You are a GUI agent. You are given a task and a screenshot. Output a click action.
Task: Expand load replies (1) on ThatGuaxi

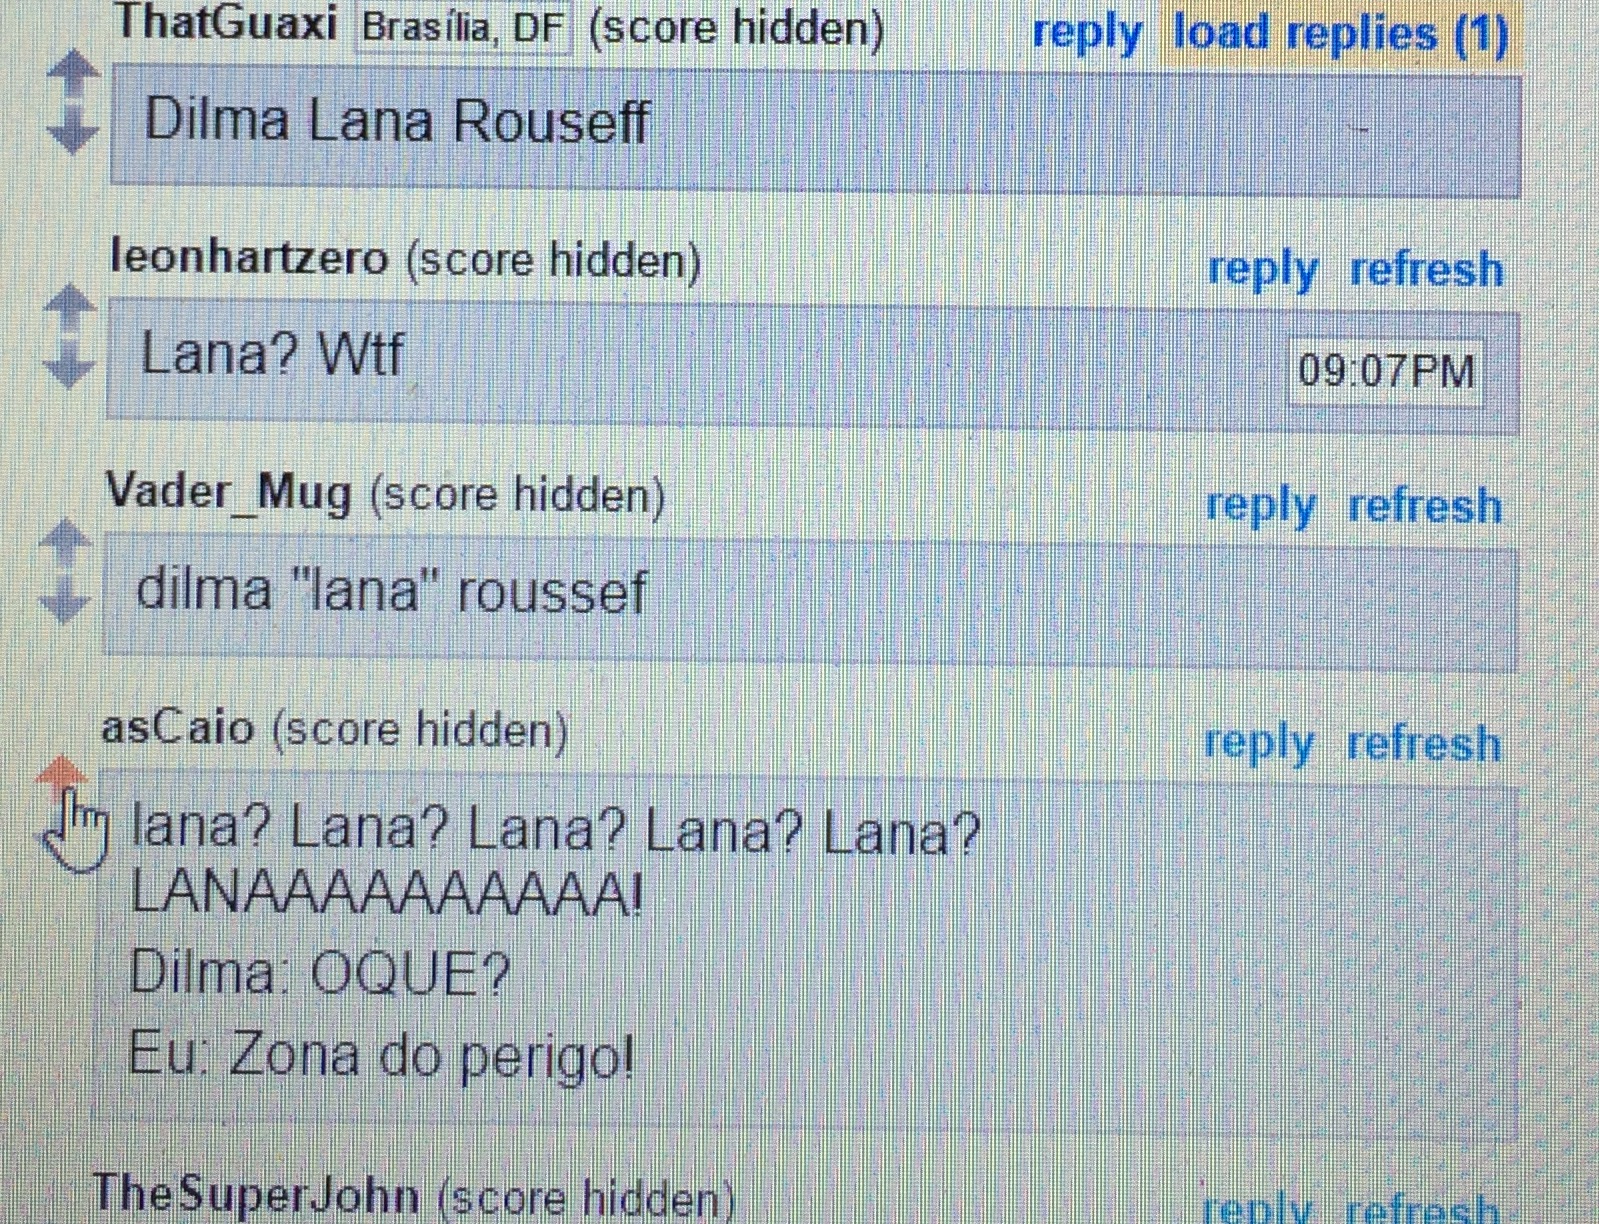coord(1340,33)
